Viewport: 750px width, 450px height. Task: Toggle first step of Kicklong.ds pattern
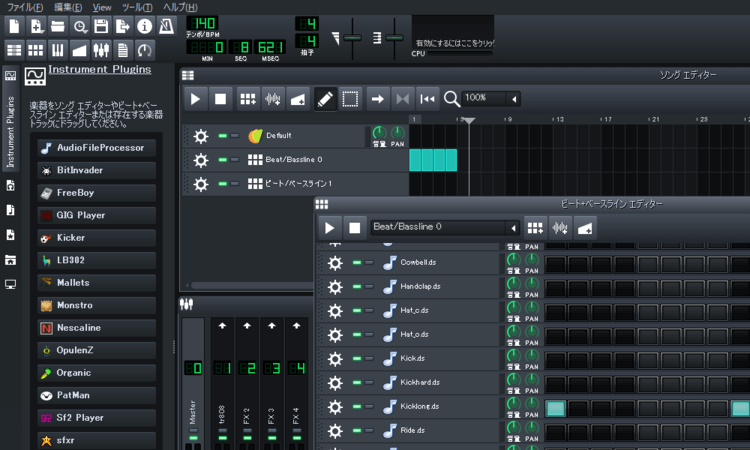click(555, 407)
